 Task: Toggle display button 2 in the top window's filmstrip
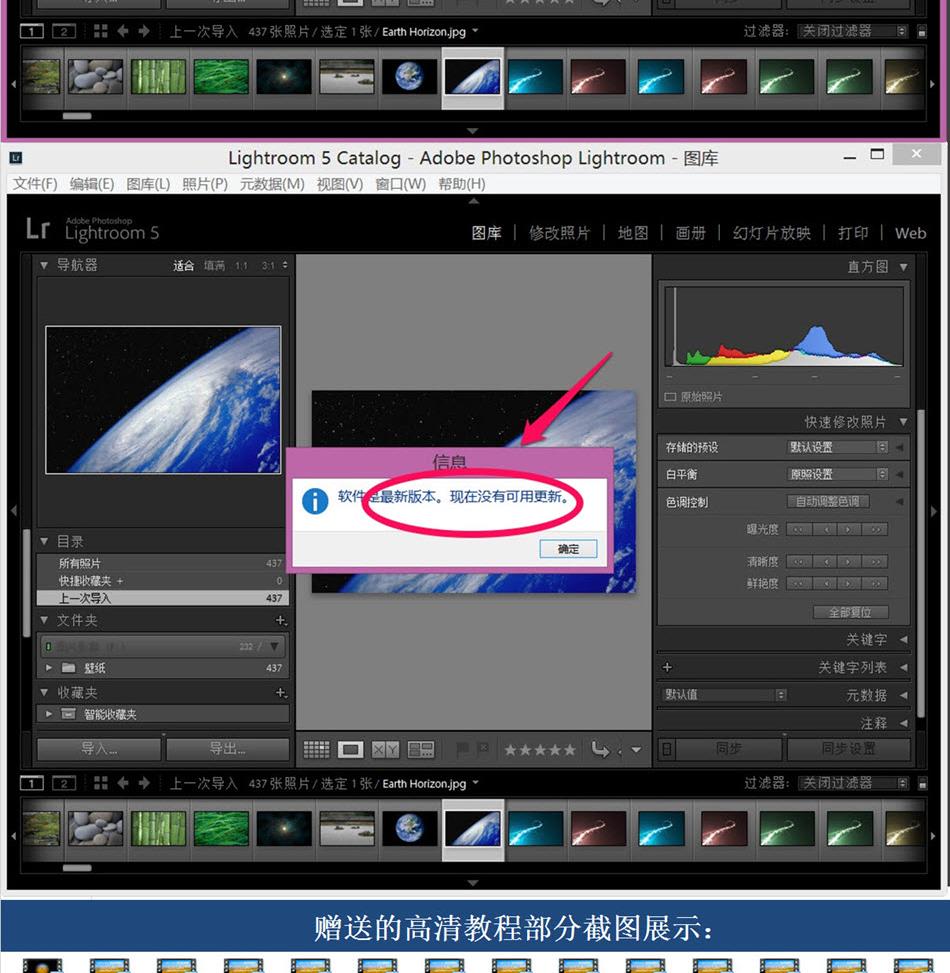pyautogui.click(x=64, y=31)
